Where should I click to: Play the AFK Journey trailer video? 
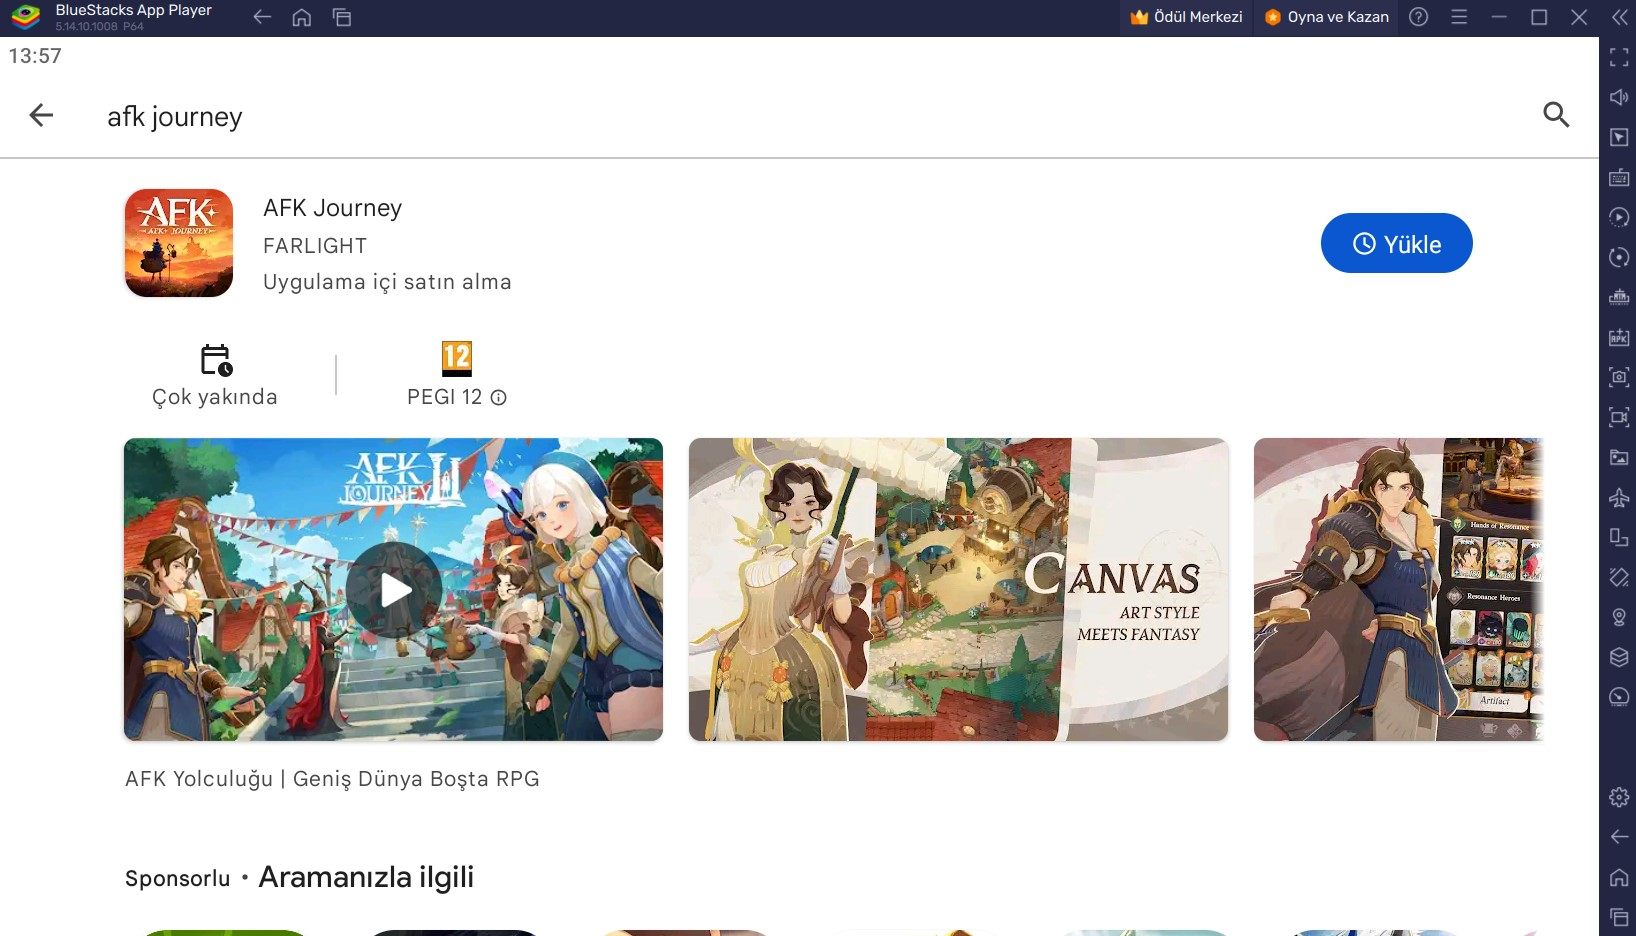click(x=393, y=590)
